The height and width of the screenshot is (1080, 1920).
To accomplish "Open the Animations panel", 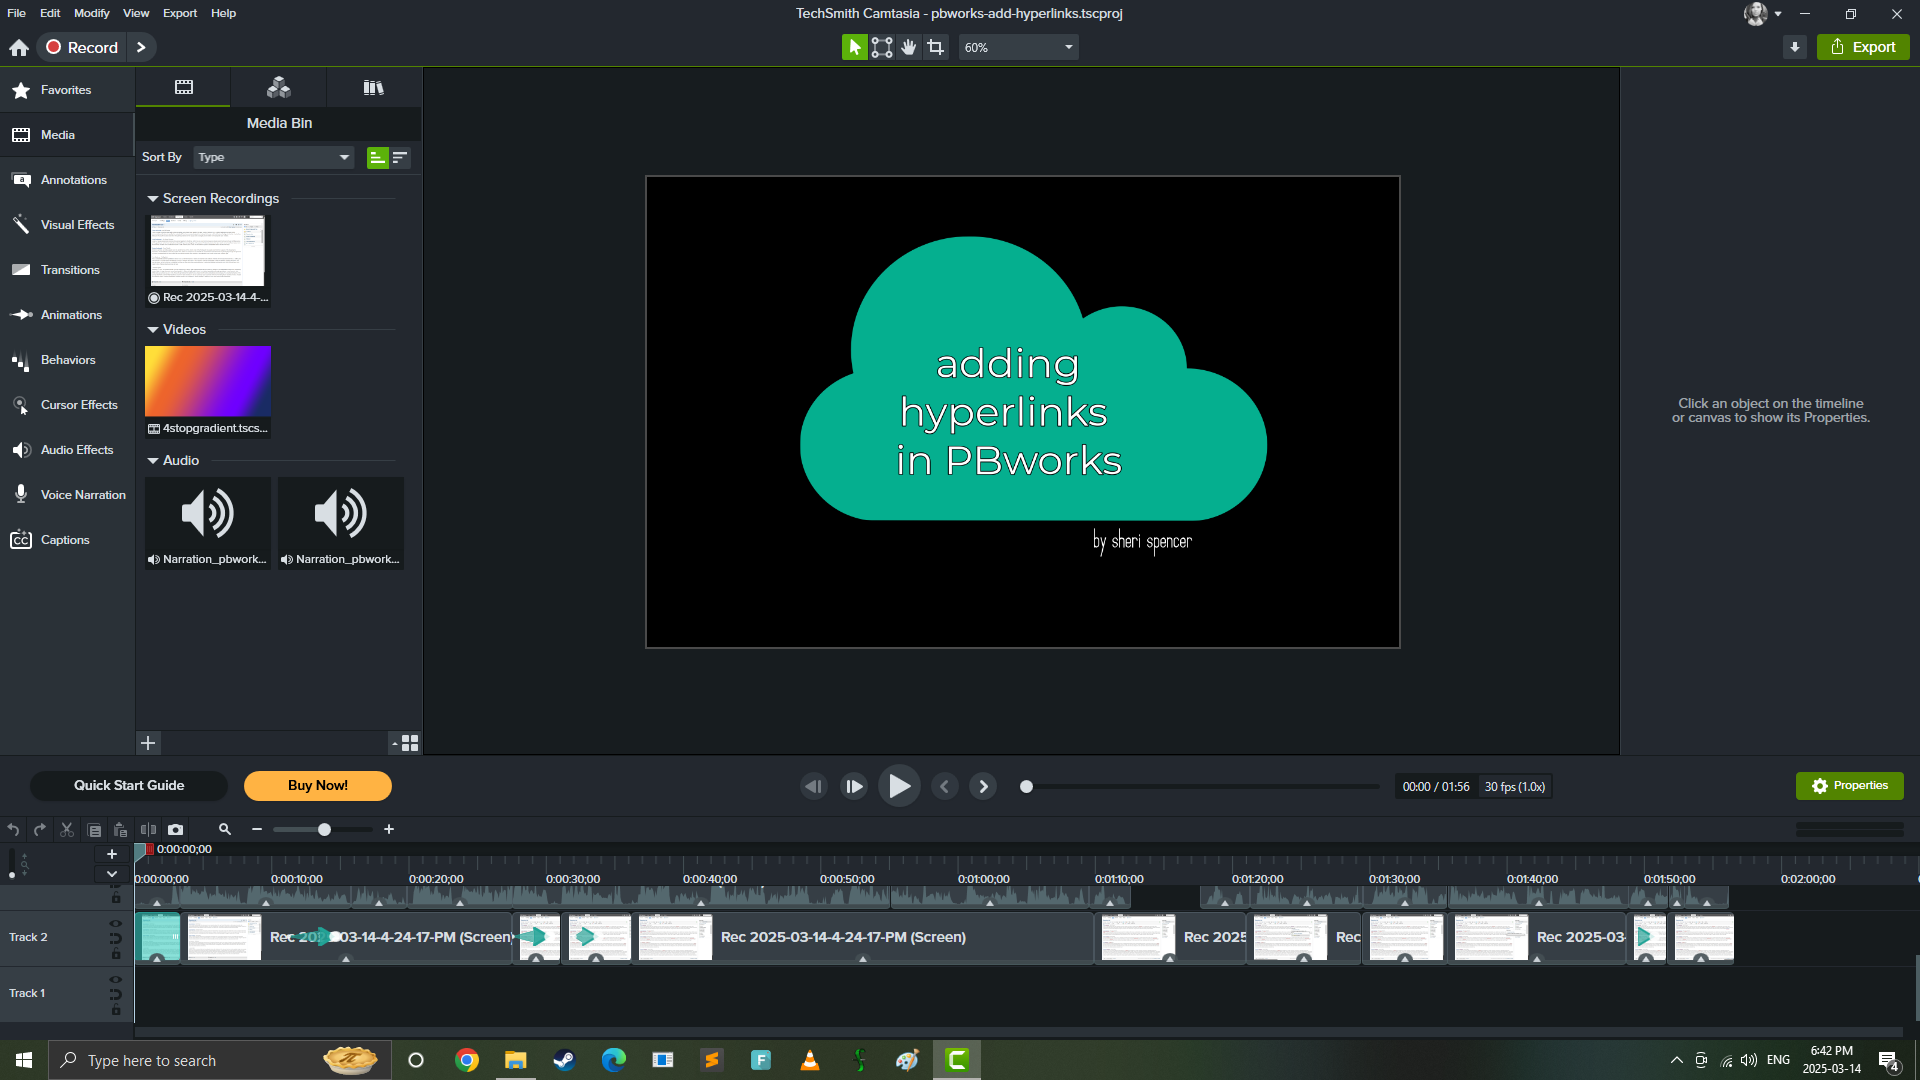I will [x=67, y=315].
